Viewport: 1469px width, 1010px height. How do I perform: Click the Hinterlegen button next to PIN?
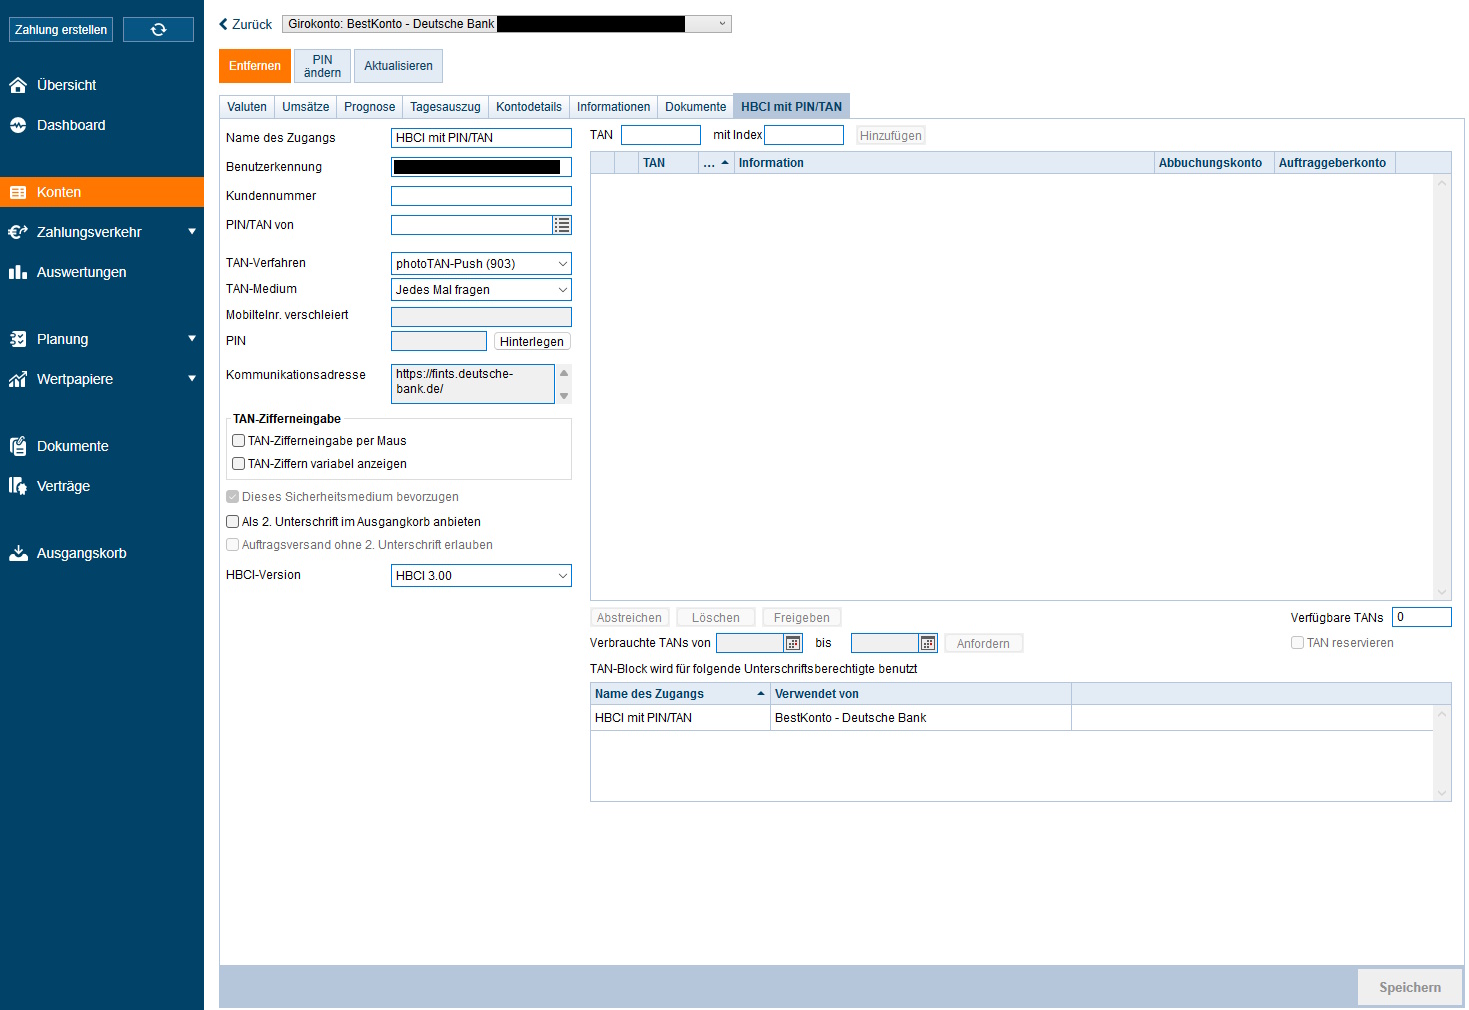point(531,342)
